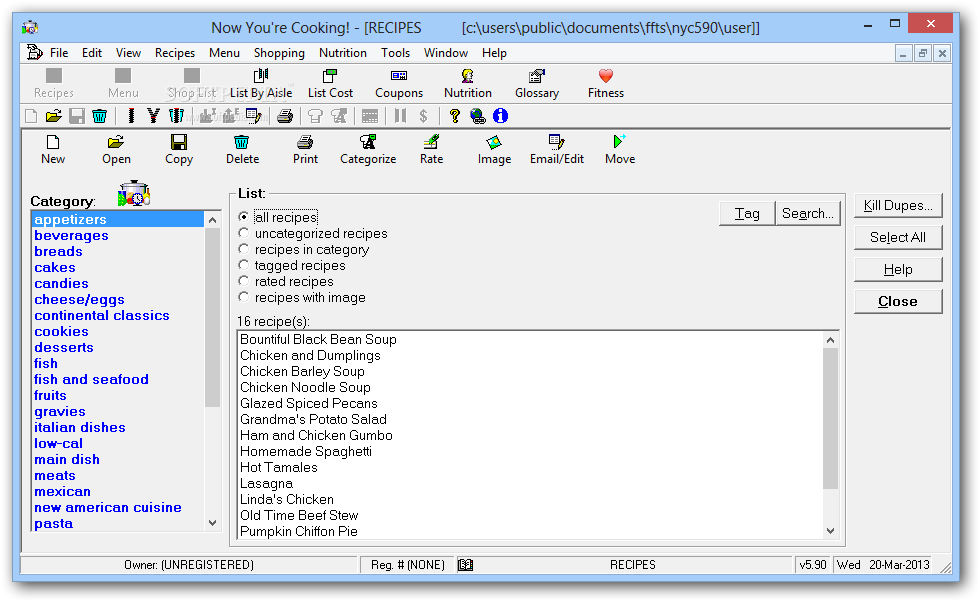This screenshot has height=602, width=980.
Task: Click the Close button on right panel
Action: tap(898, 301)
